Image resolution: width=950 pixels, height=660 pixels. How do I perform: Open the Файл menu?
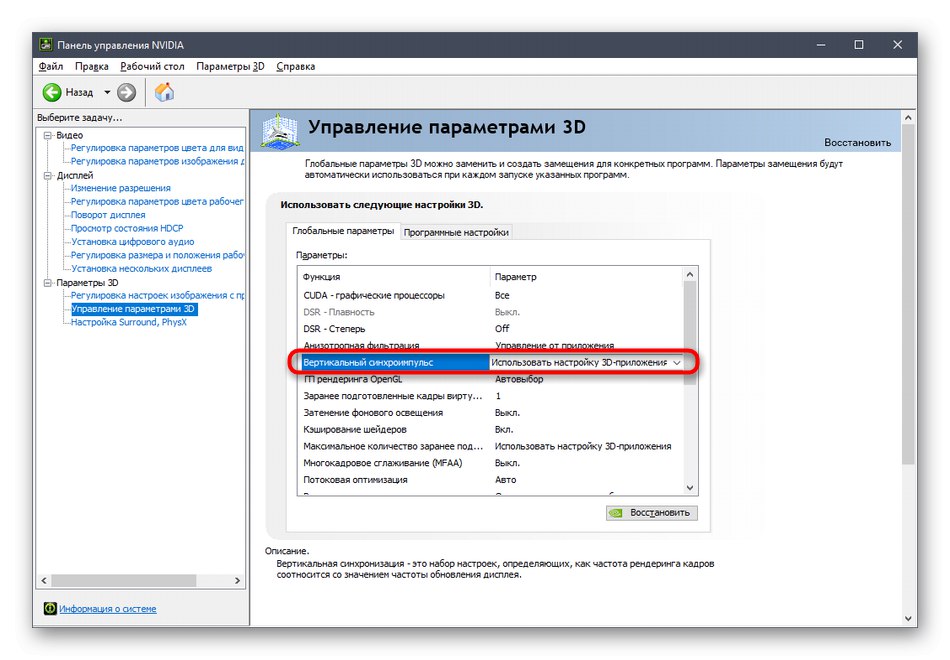pyautogui.click(x=51, y=66)
